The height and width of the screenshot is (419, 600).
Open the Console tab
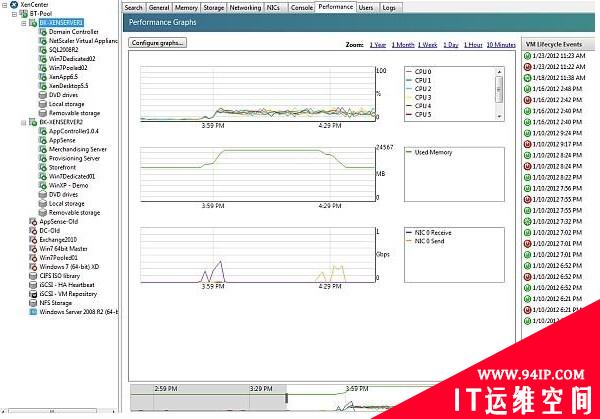coord(302,8)
